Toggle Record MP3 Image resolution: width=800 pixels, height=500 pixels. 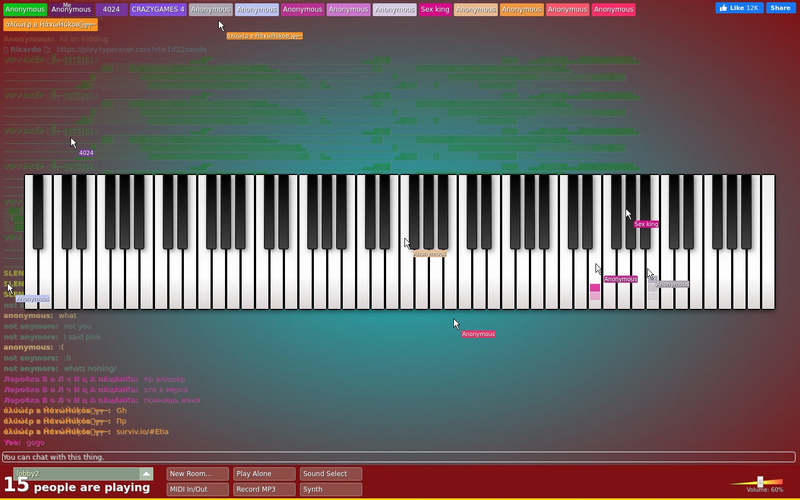[264, 489]
